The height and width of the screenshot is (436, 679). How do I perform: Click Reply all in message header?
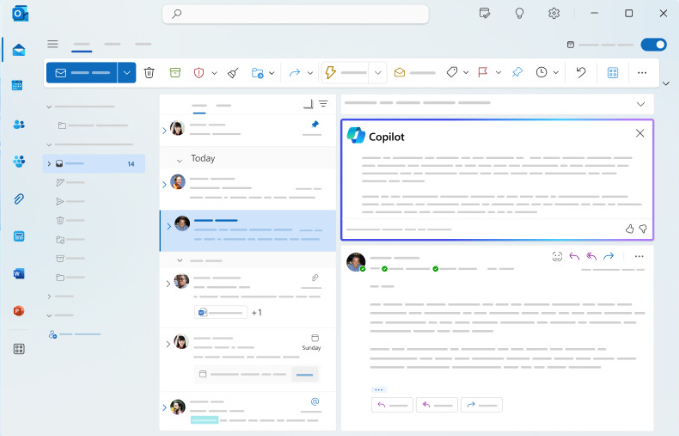pyautogui.click(x=591, y=256)
